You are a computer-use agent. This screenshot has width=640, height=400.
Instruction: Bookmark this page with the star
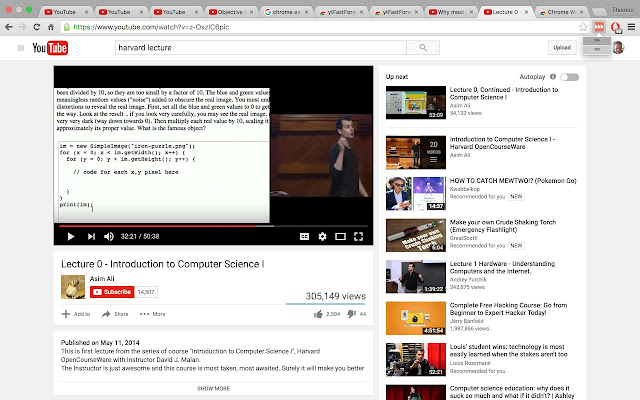click(583, 27)
